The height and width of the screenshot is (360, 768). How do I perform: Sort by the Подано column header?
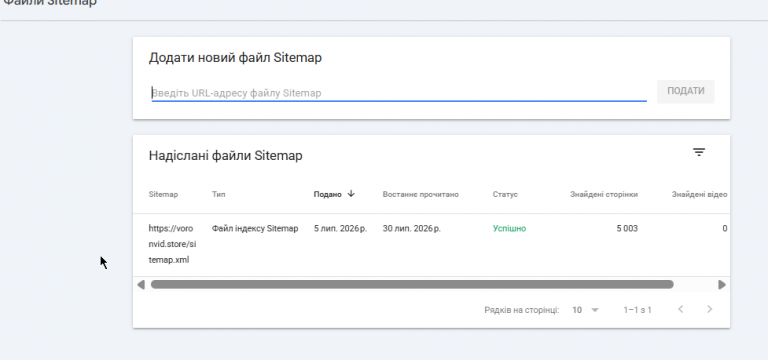coord(327,194)
